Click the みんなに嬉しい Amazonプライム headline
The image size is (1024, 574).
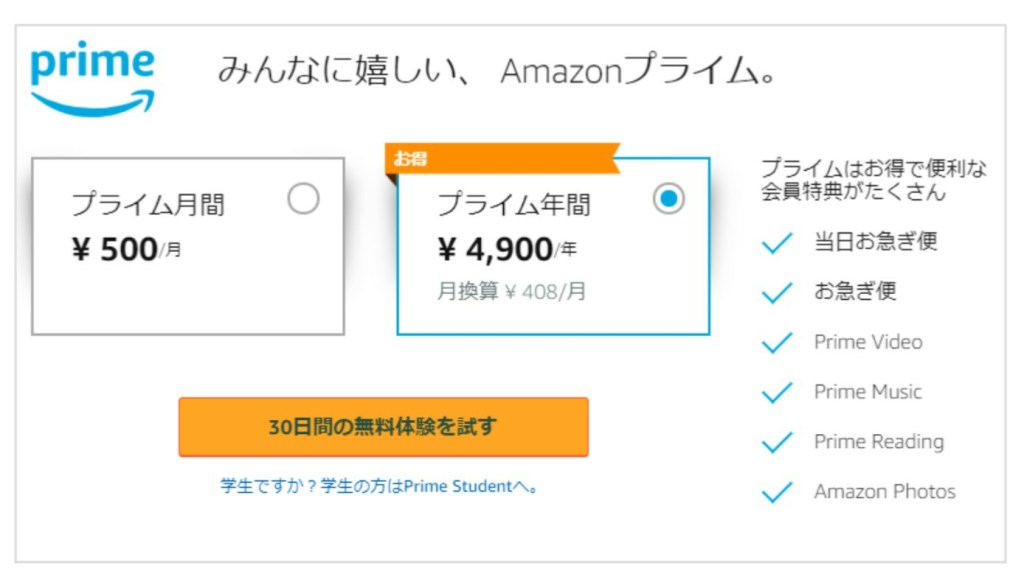coord(497,73)
